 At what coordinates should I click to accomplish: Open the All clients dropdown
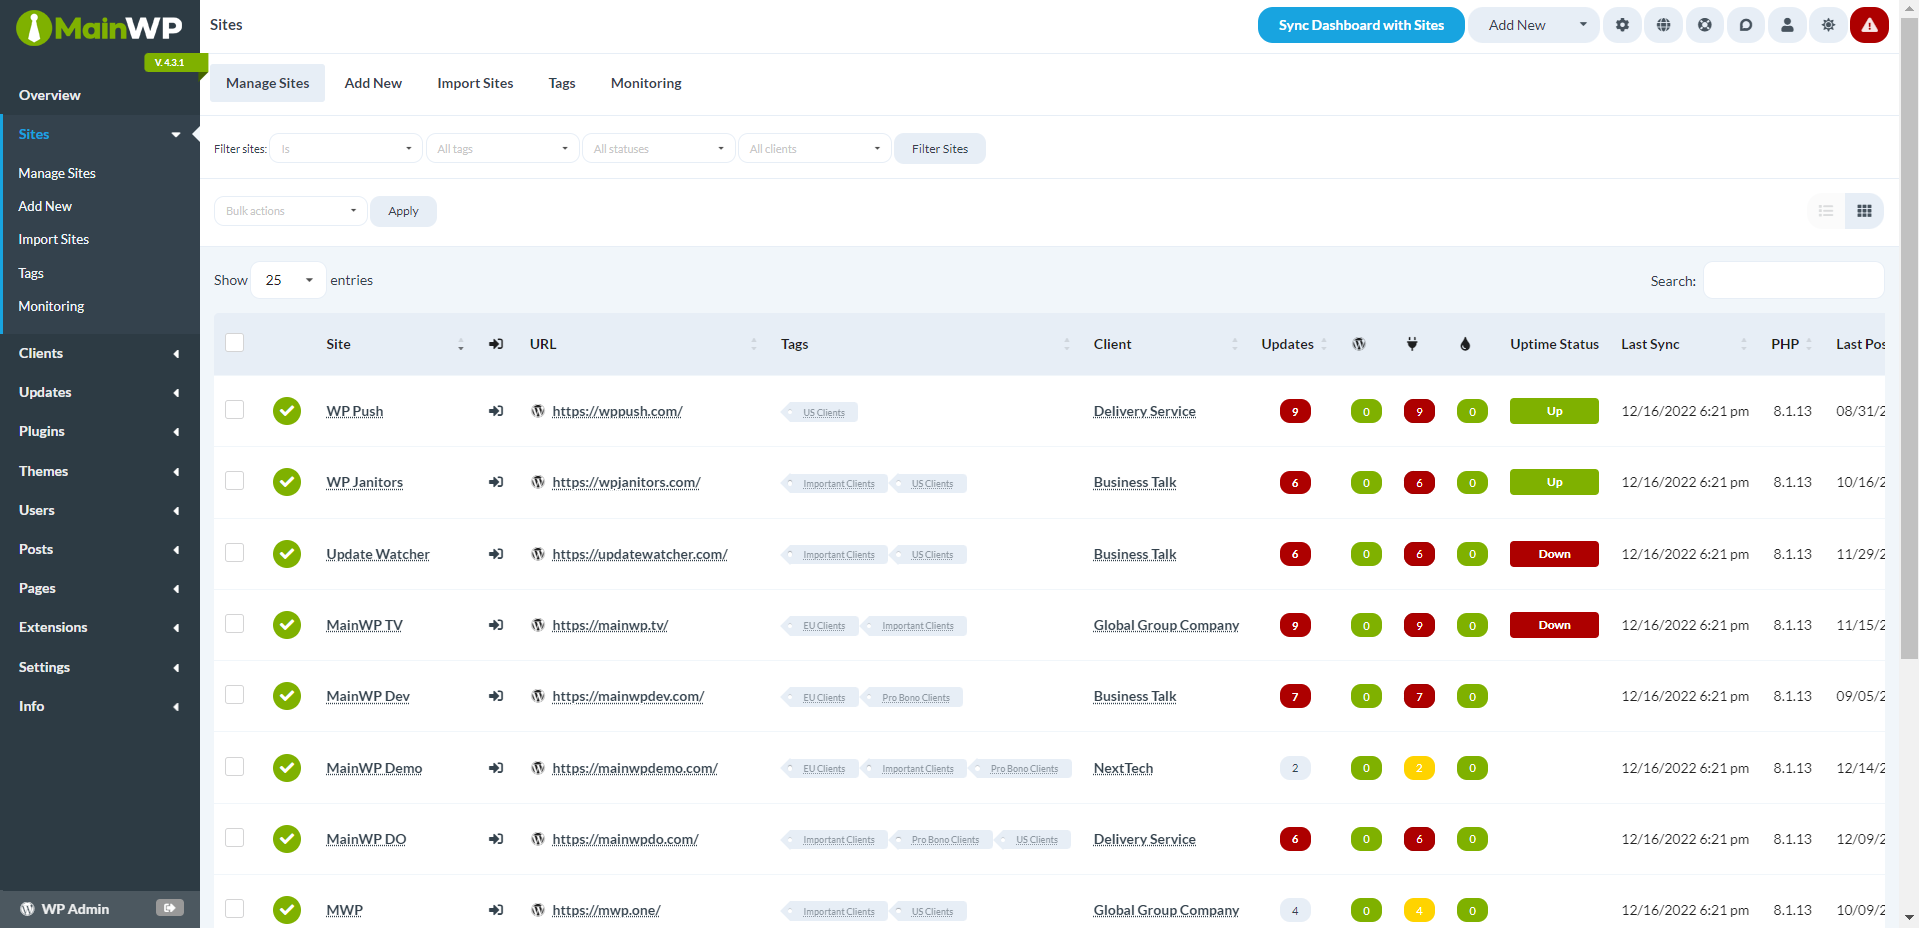click(814, 149)
